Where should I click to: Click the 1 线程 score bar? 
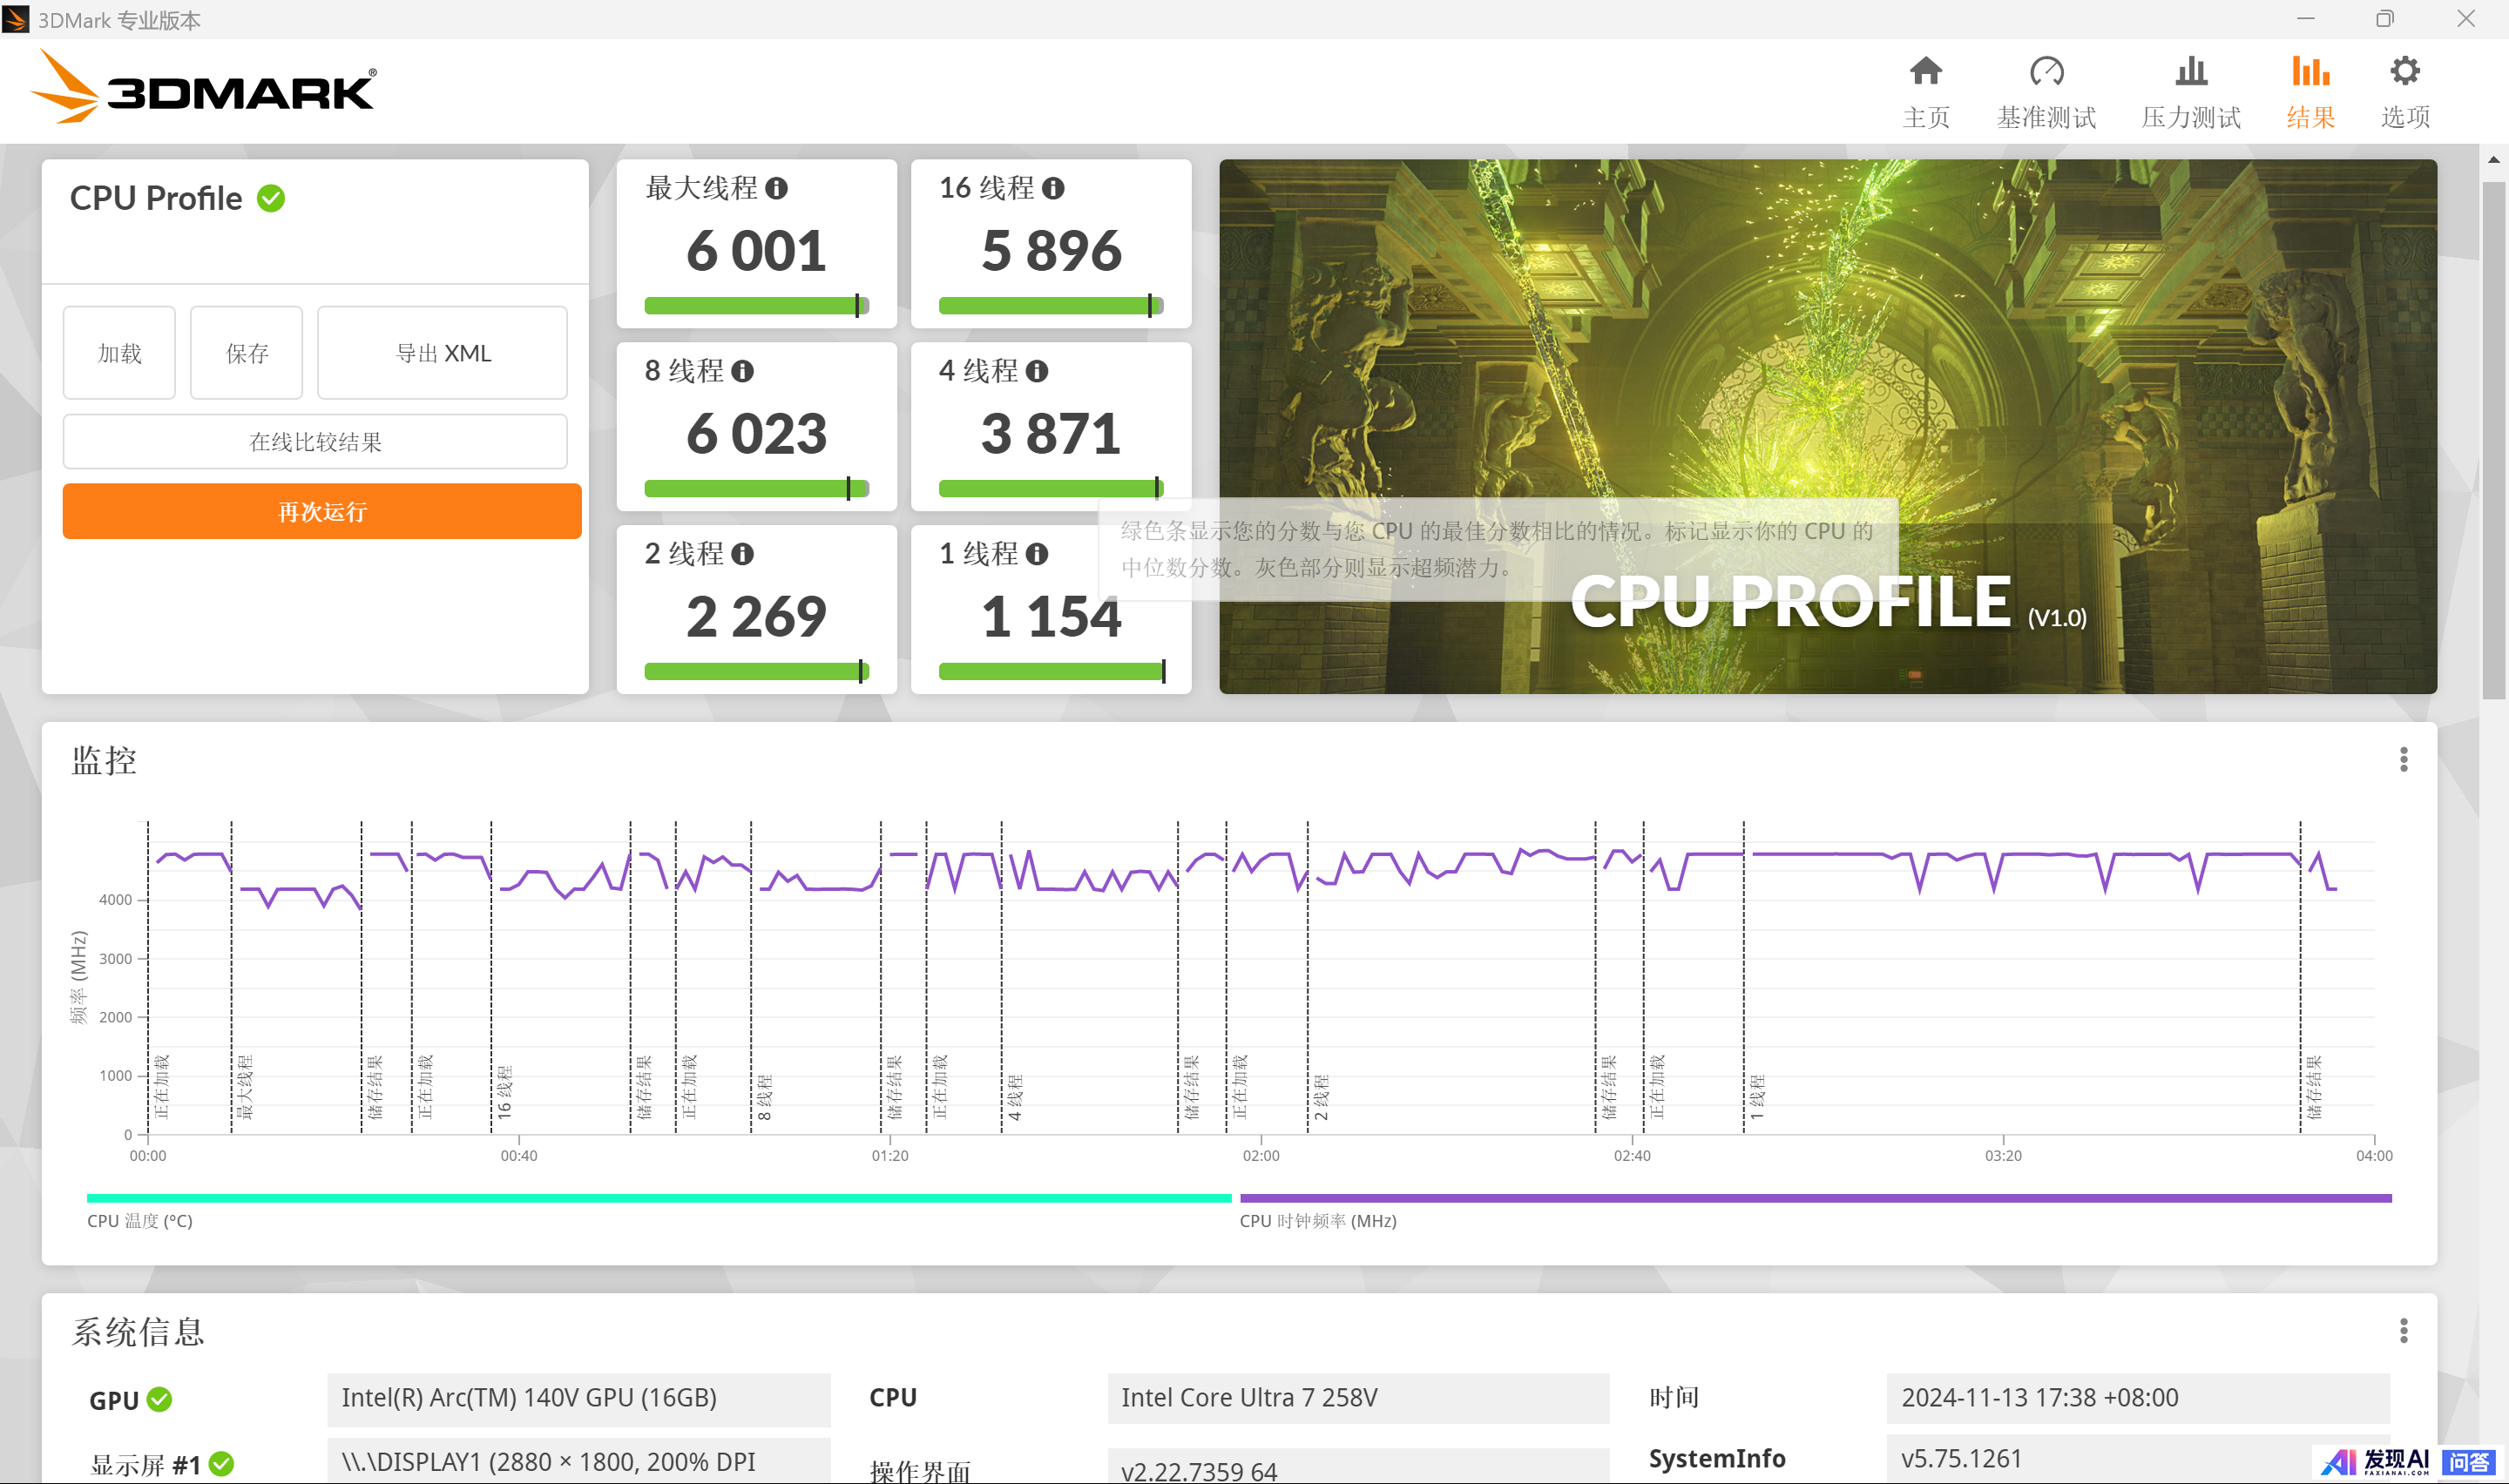(1051, 672)
